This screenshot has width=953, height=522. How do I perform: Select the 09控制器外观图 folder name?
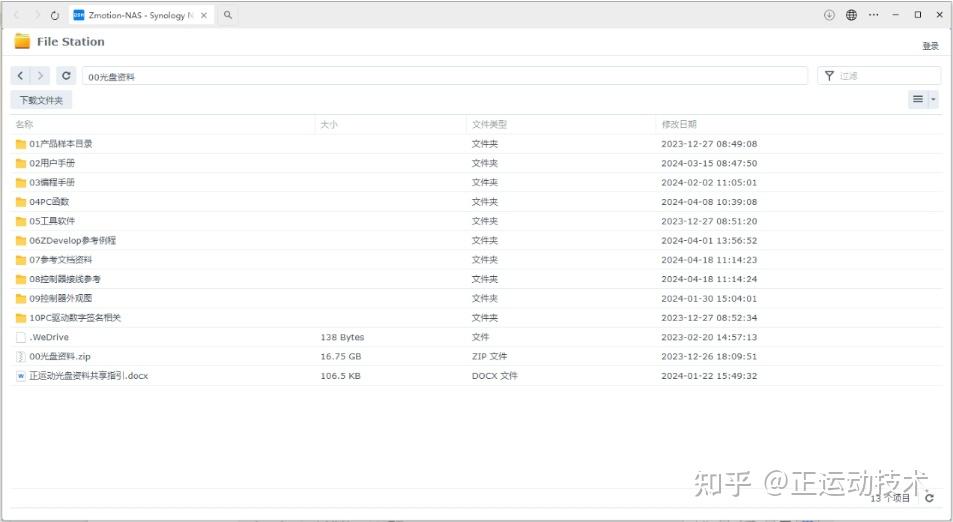[61, 298]
